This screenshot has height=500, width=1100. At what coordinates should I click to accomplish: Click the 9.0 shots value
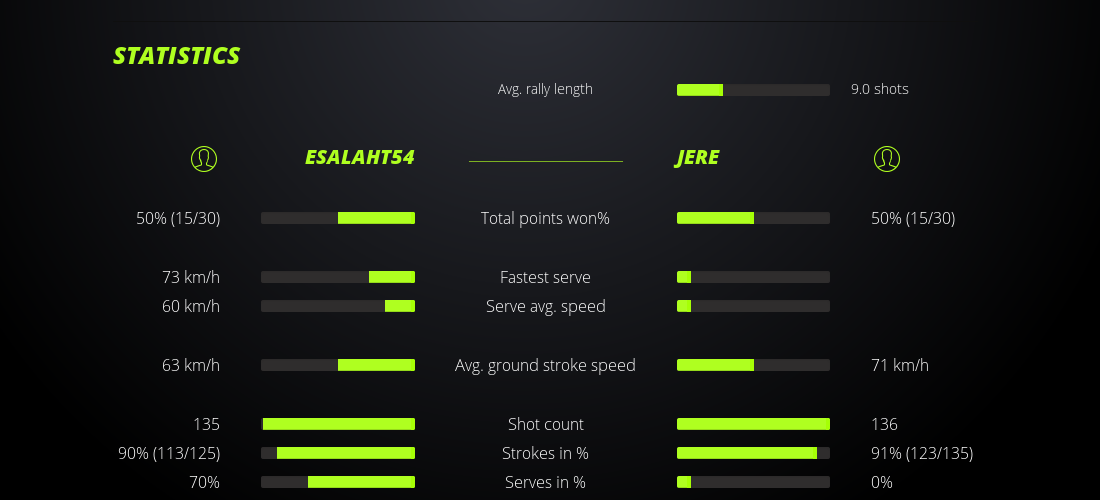pyautogui.click(x=880, y=89)
